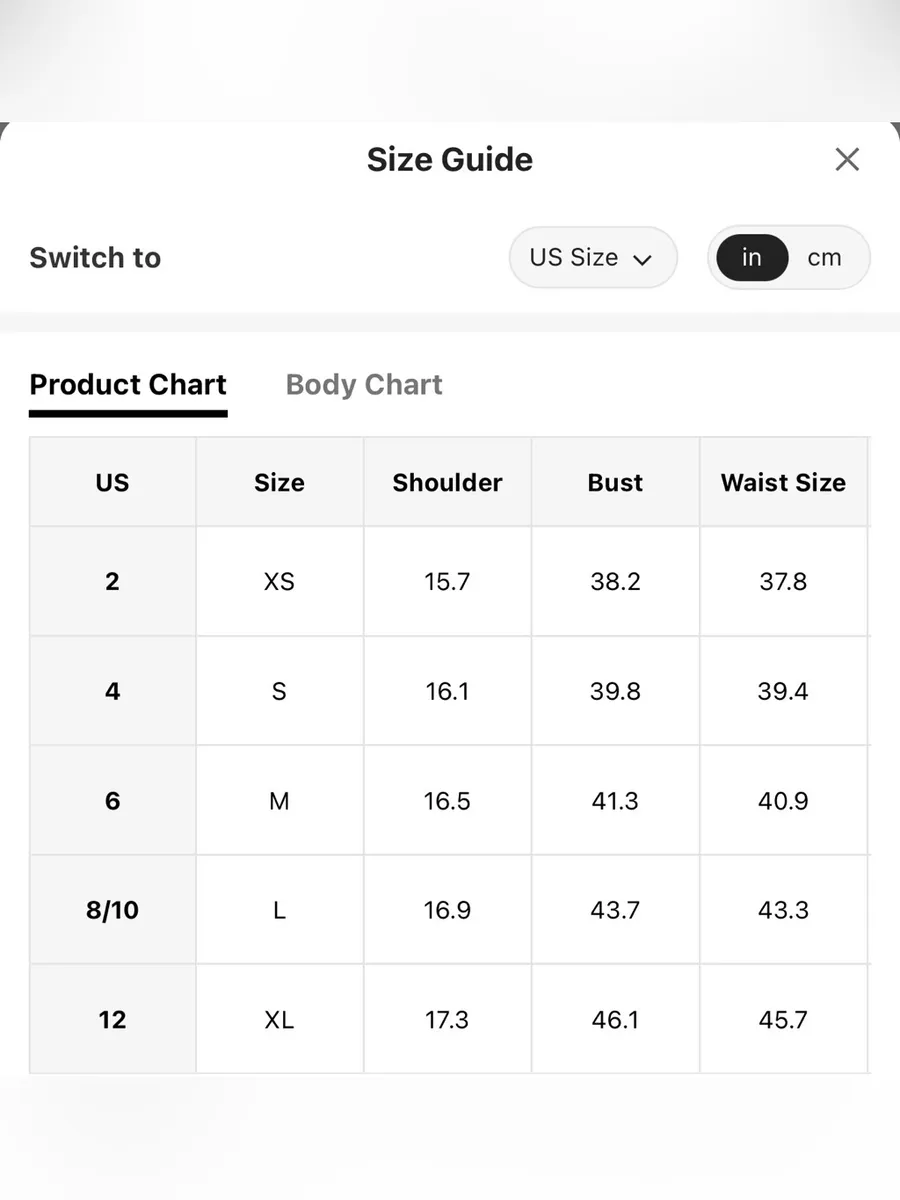Select the in unit option
The height and width of the screenshot is (1200, 900).
coord(752,257)
